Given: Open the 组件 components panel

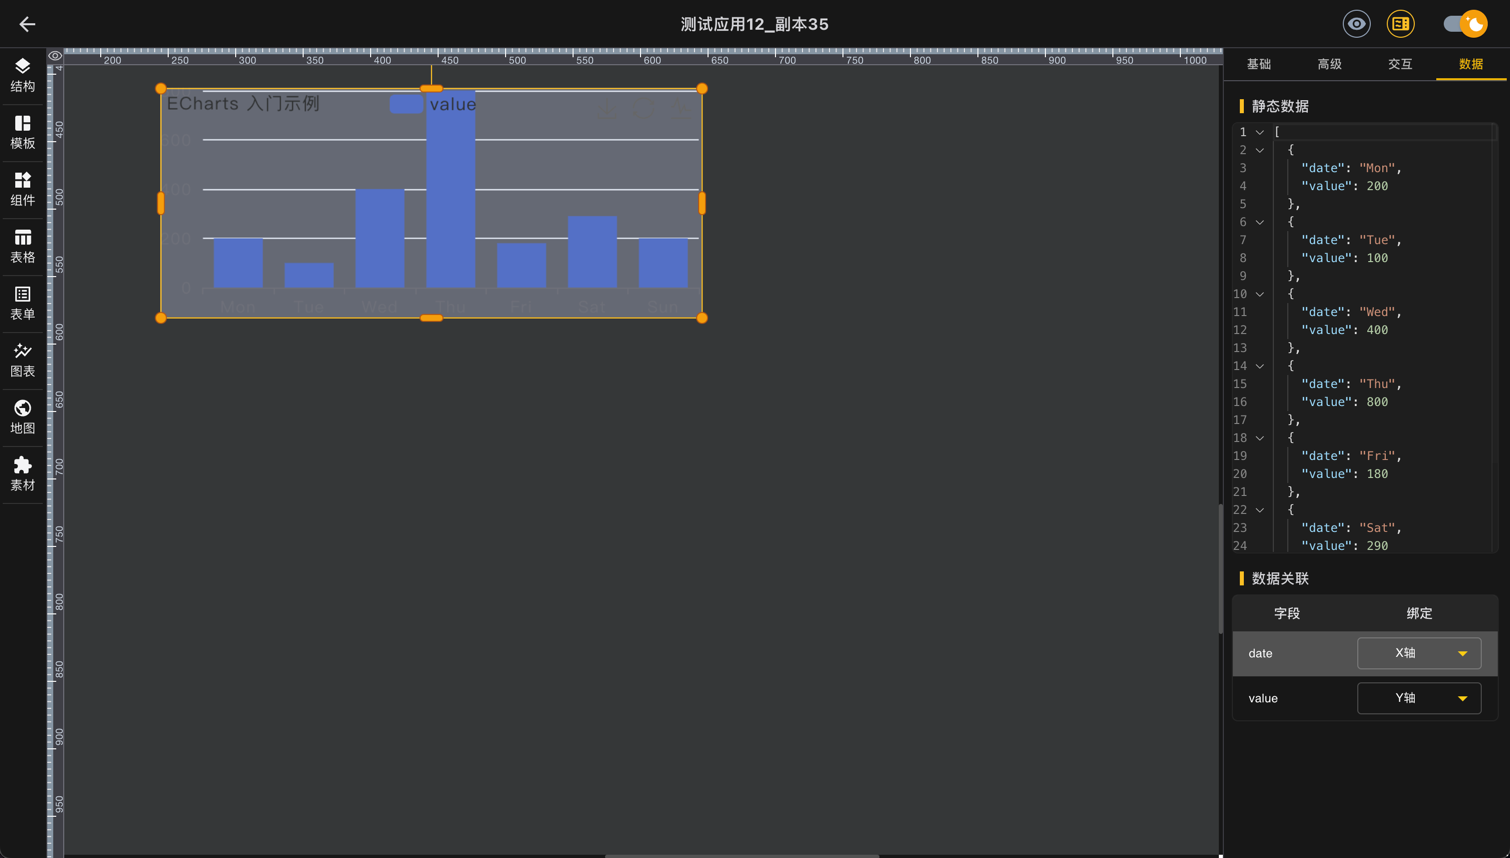Looking at the screenshot, I should [22, 189].
